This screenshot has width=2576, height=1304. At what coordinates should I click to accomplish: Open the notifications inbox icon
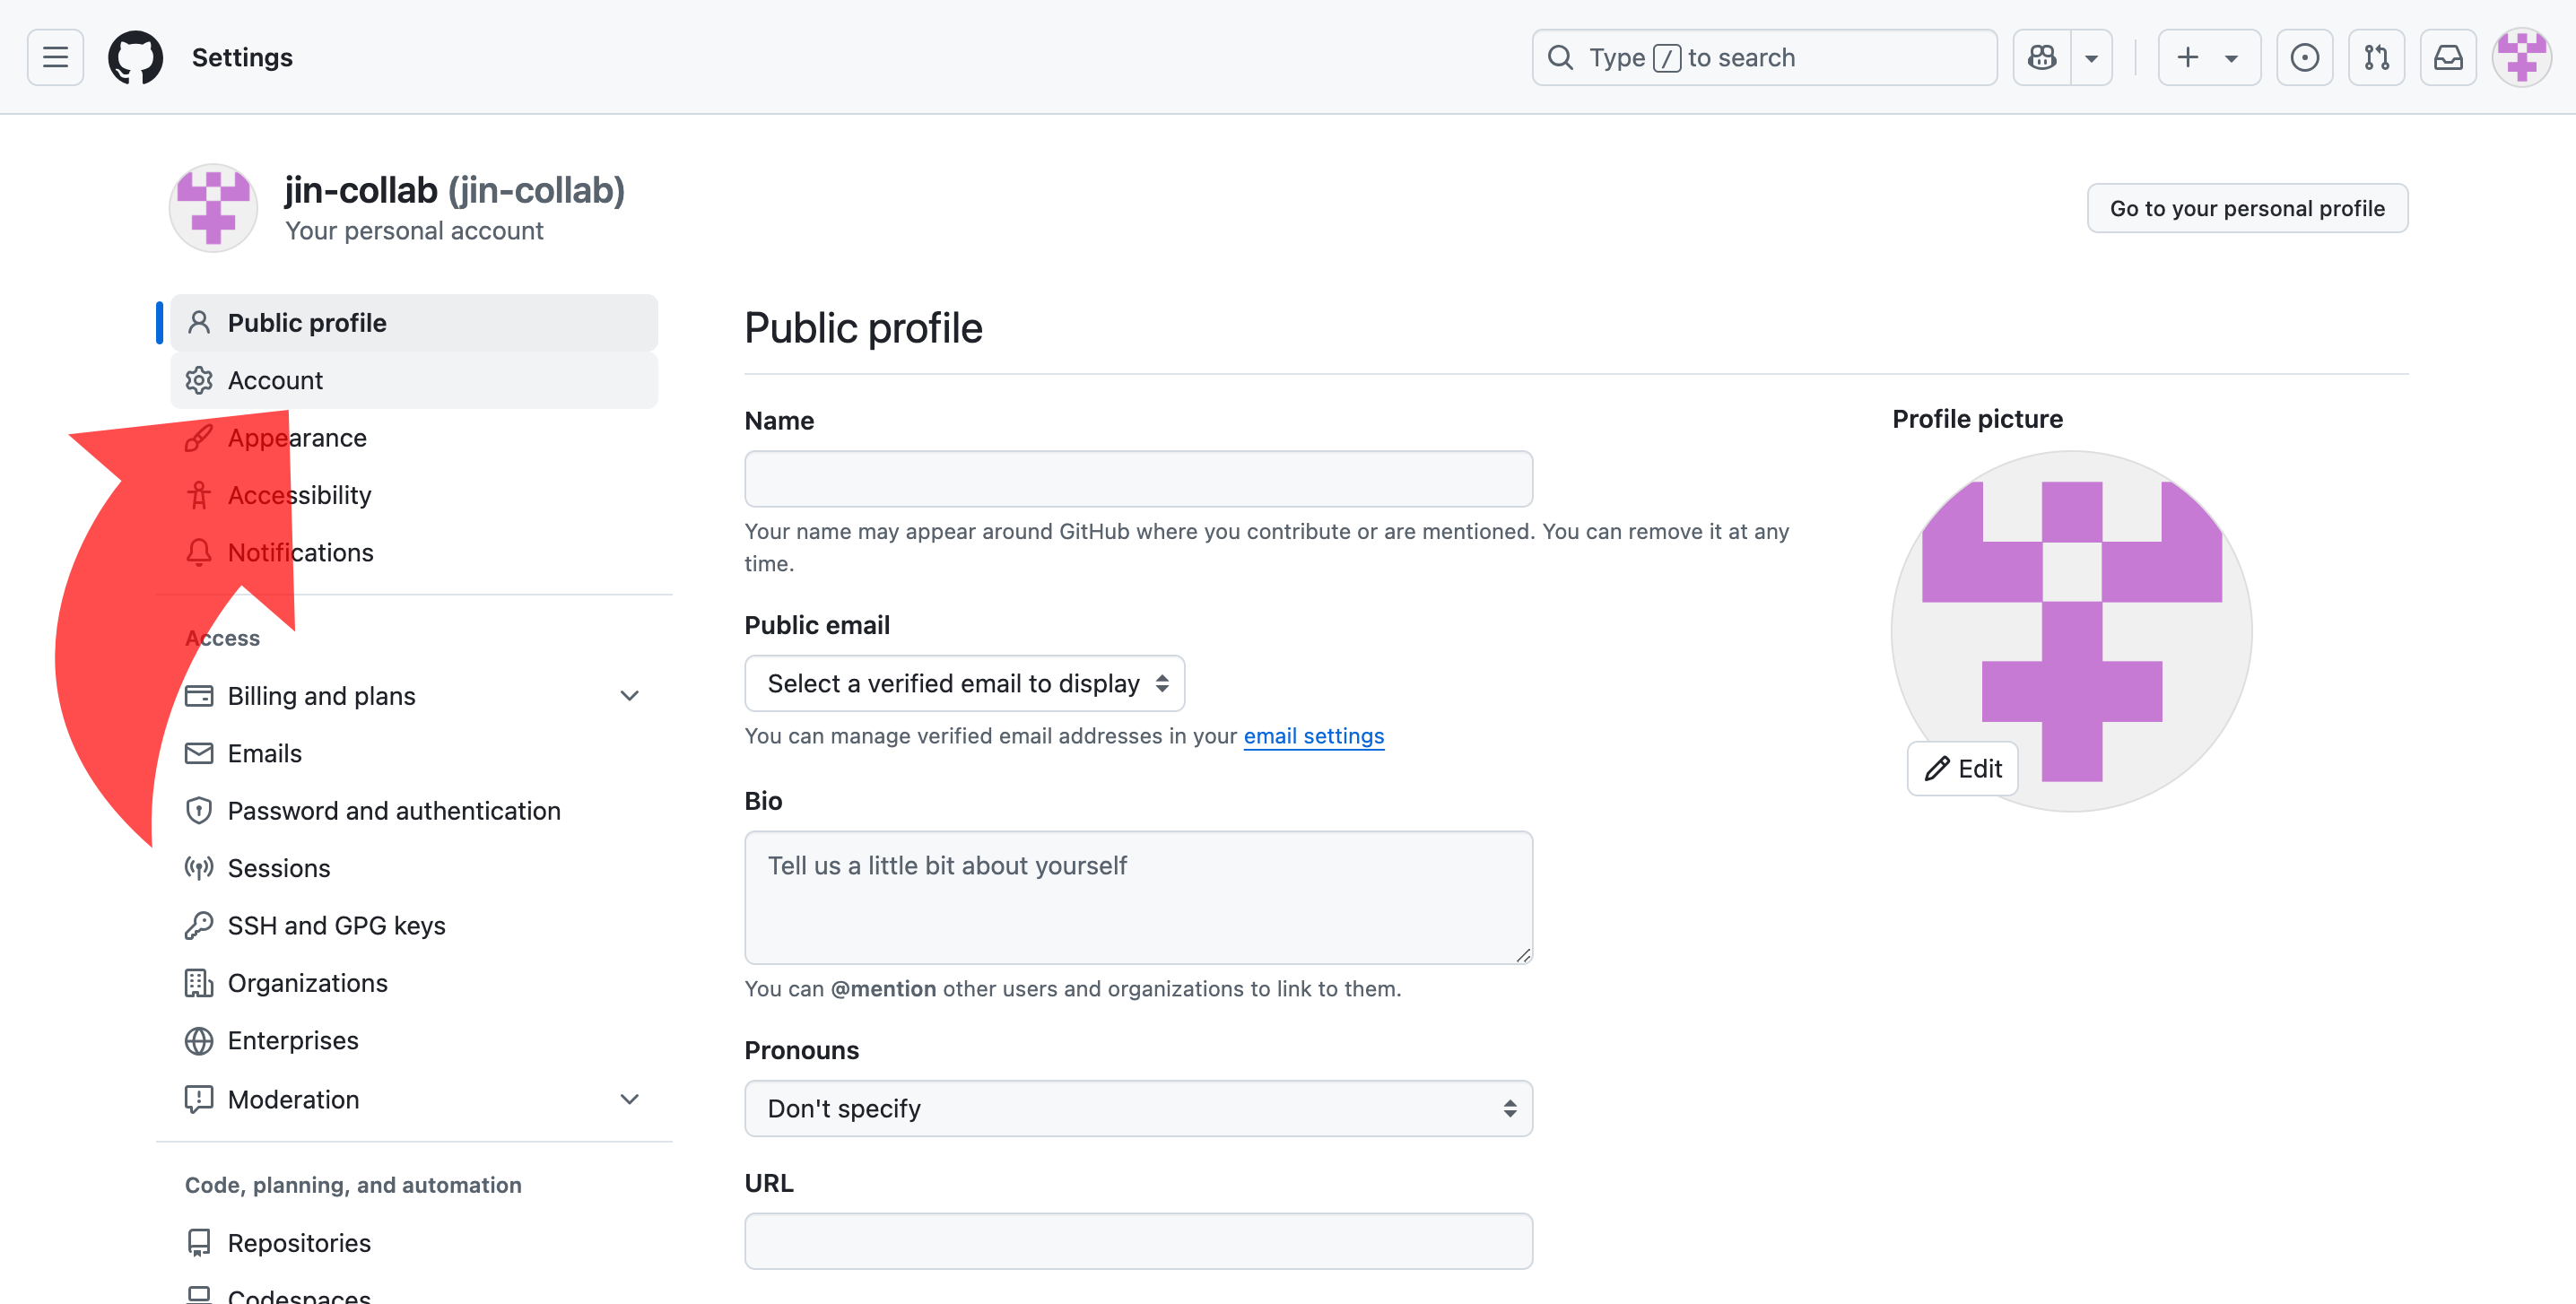pyautogui.click(x=2447, y=57)
